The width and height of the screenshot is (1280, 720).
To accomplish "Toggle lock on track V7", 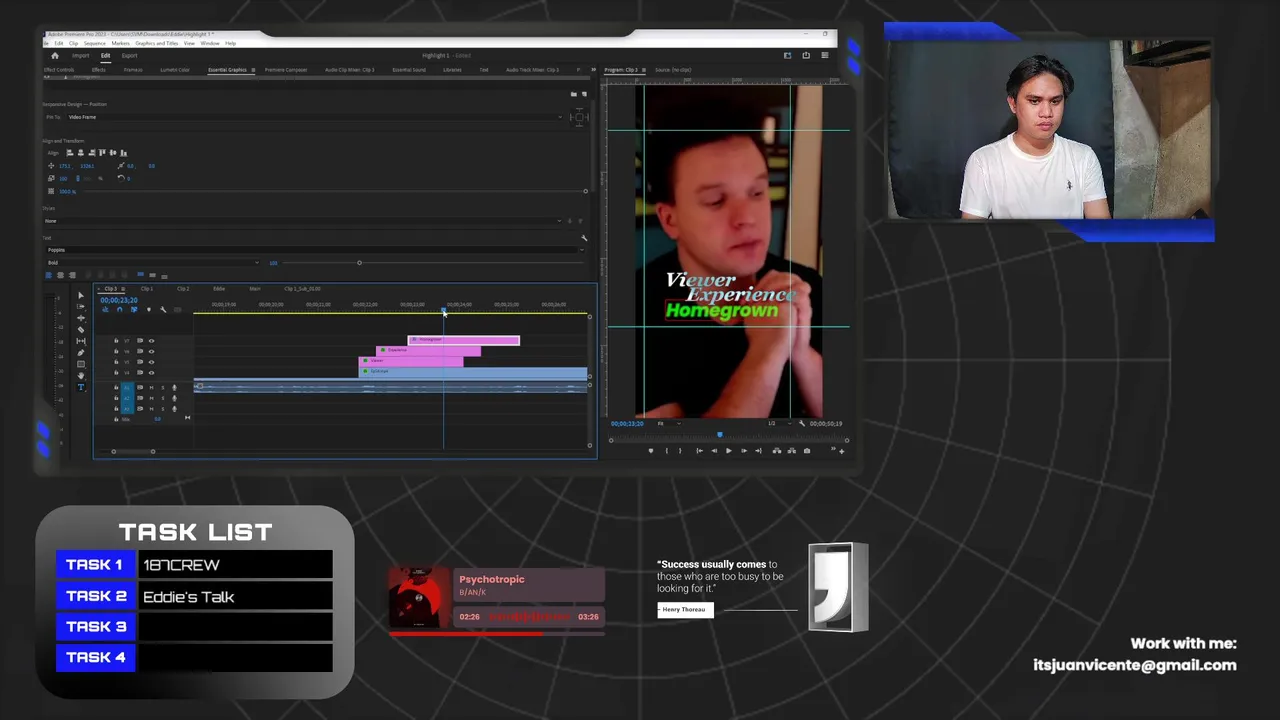I will [x=116, y=341].
